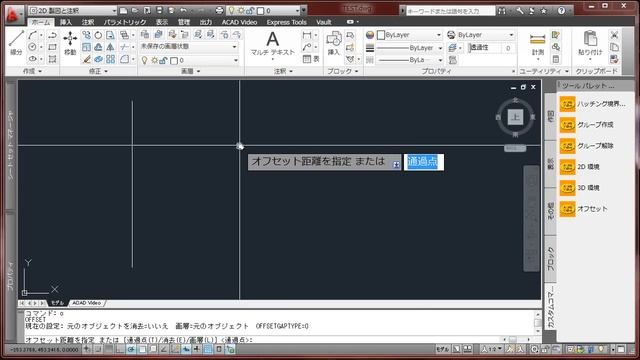Screen dimensions: 640x360
Task: Click the array tool icon
Action: (110, 59)
